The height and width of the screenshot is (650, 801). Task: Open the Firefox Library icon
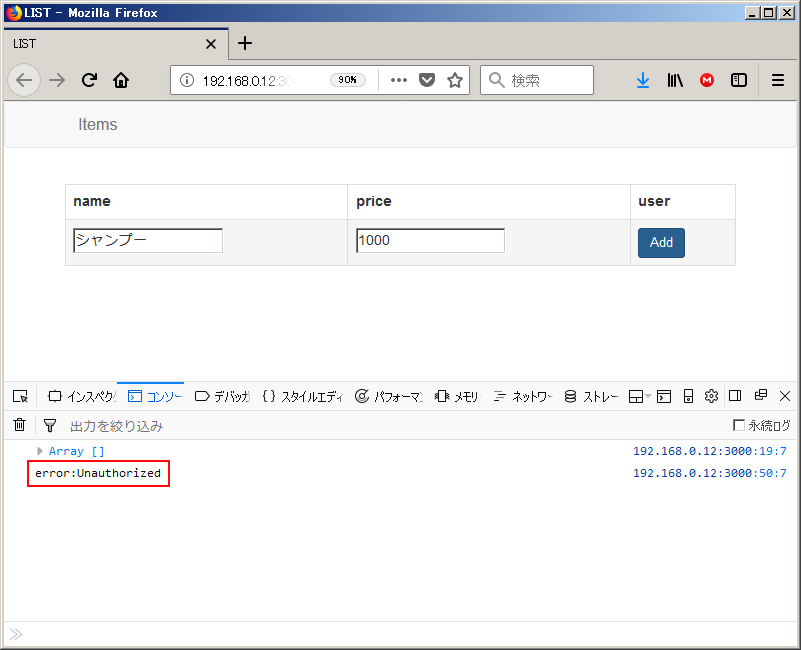pyautogui.click(x=675, y=80)
